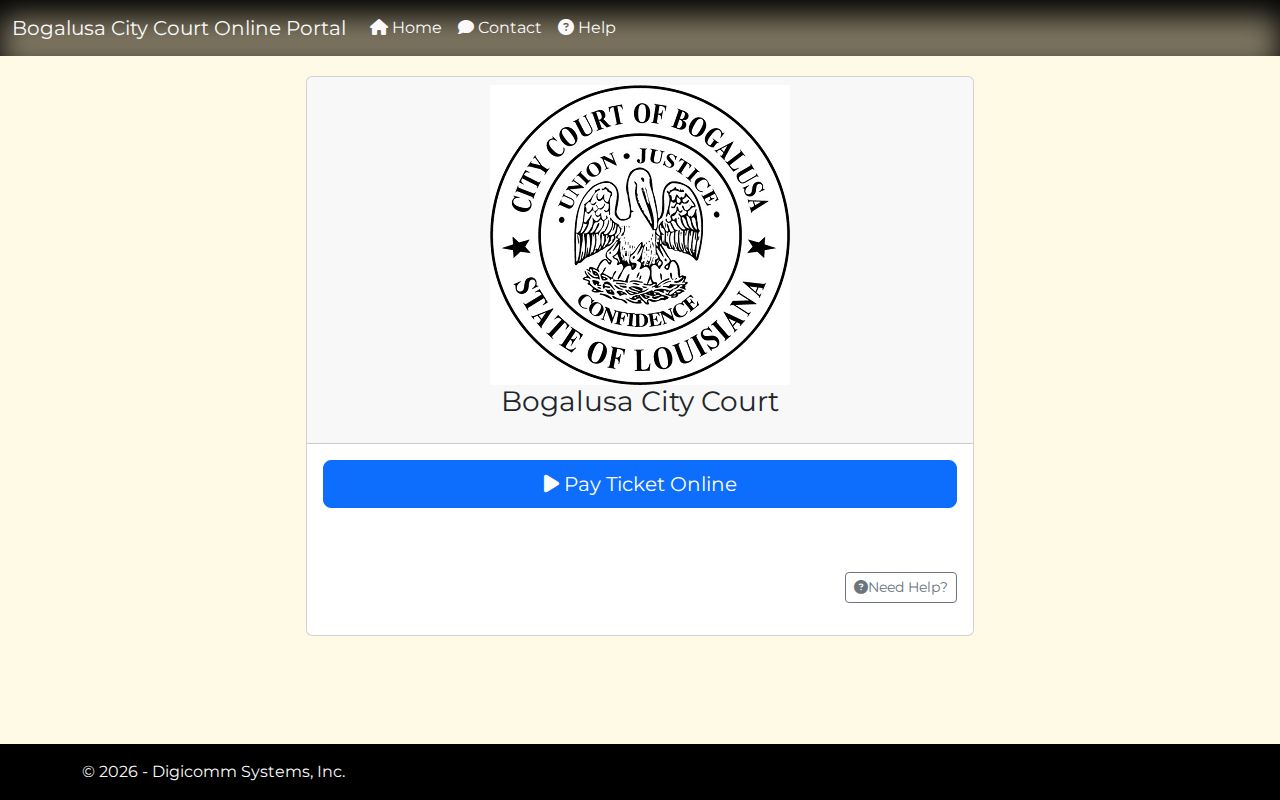Open the Help menu item

pos(587,28)
